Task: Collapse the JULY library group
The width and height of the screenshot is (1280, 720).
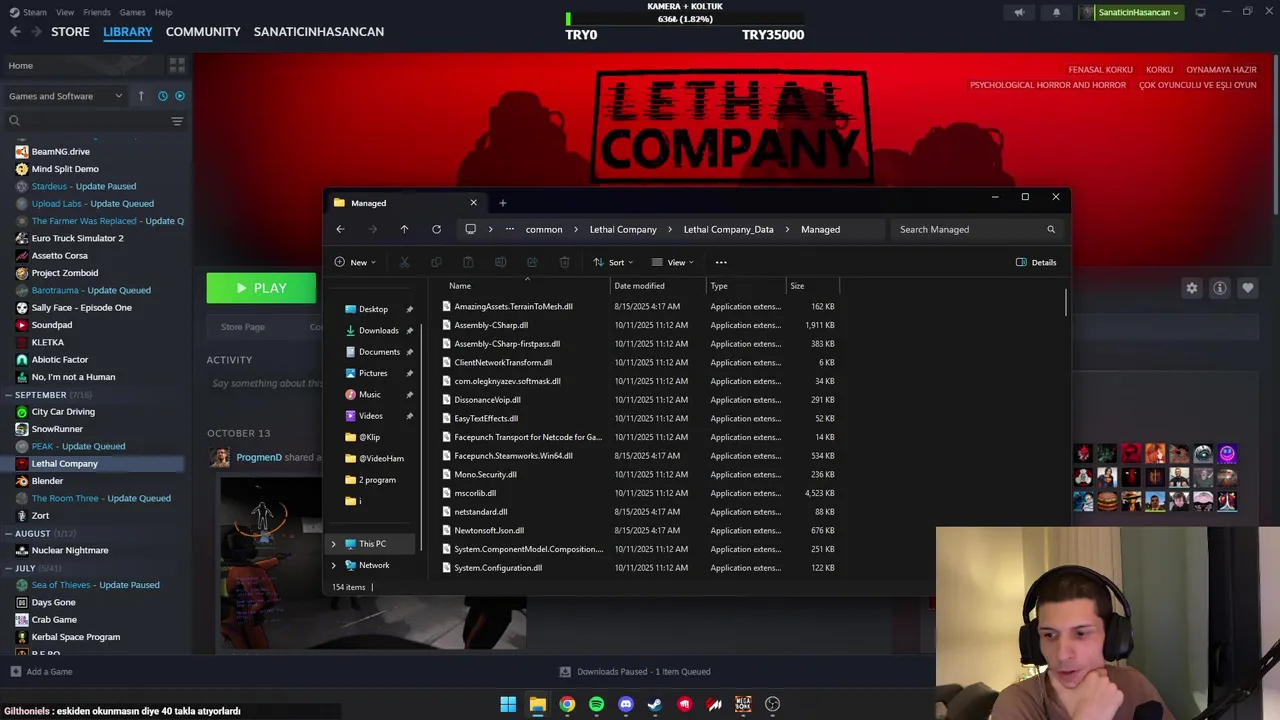Action: pos(8,568)
